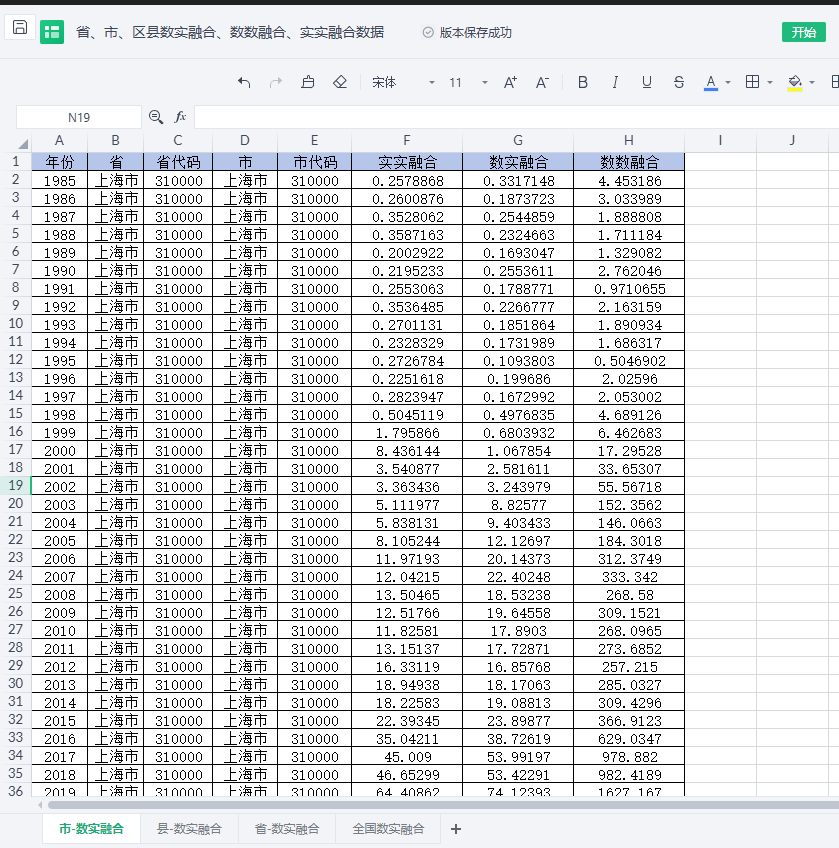
Task: Click into the formula bar
Action: (516, 117)
